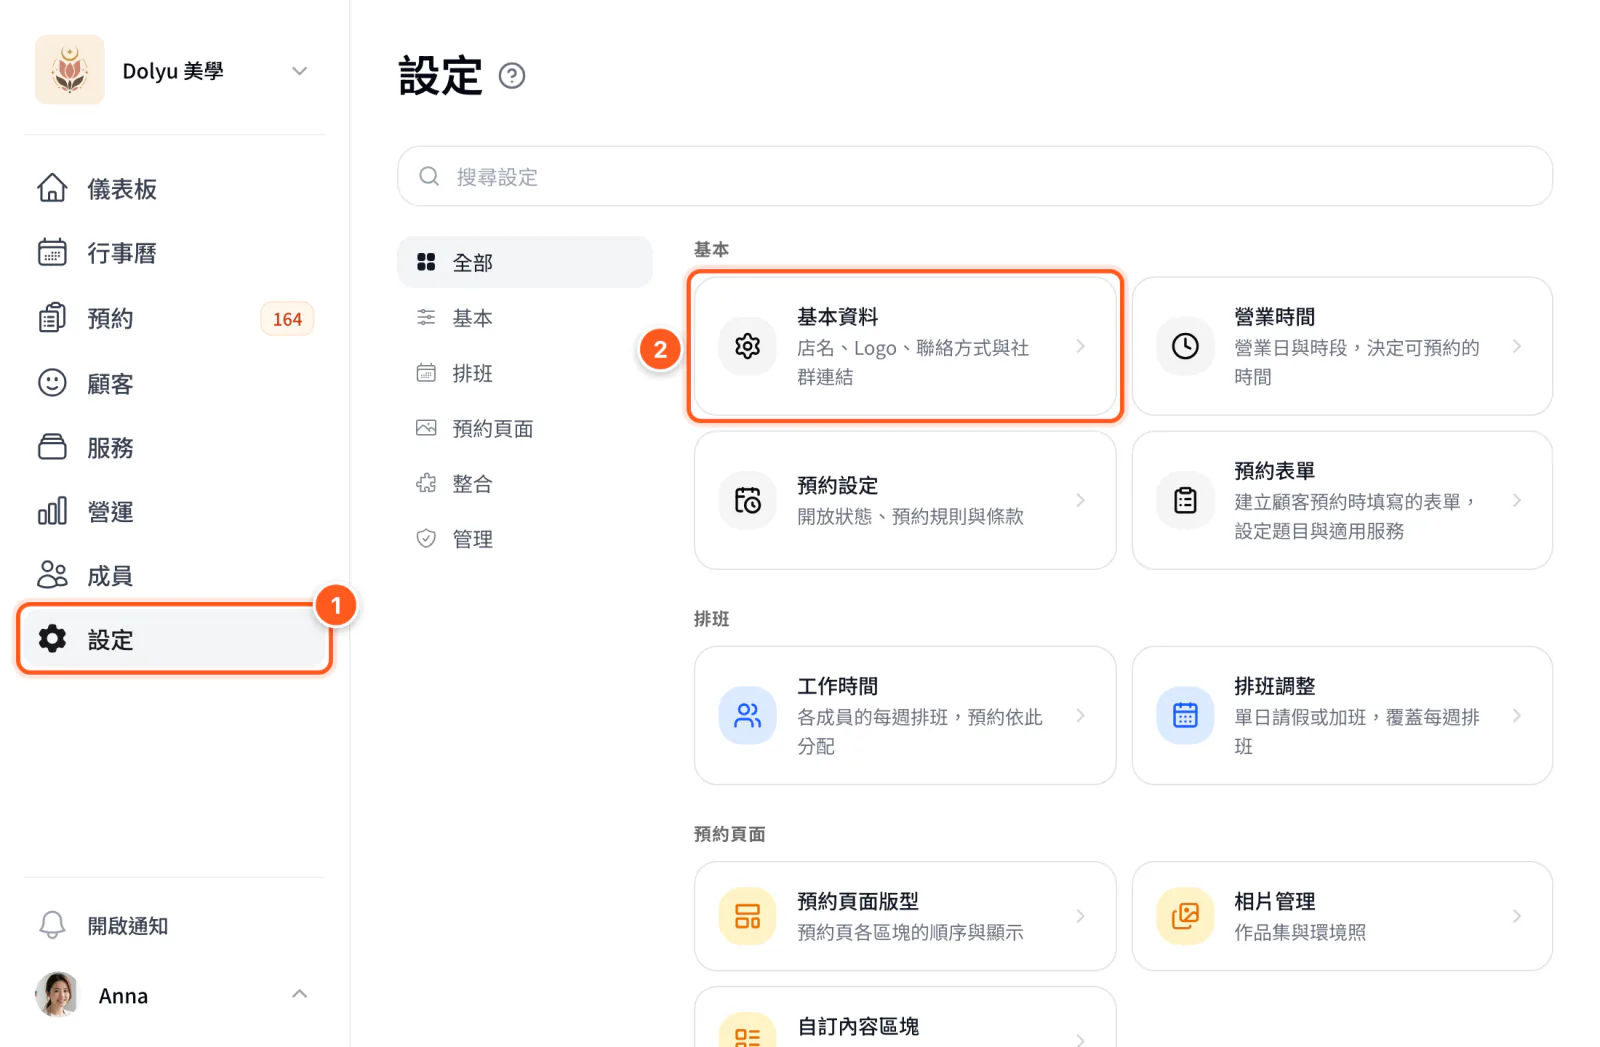Click the 預約頁面版型 layout icon
The height and width of the screenshot is (1047, 1600).
(748, 916)
